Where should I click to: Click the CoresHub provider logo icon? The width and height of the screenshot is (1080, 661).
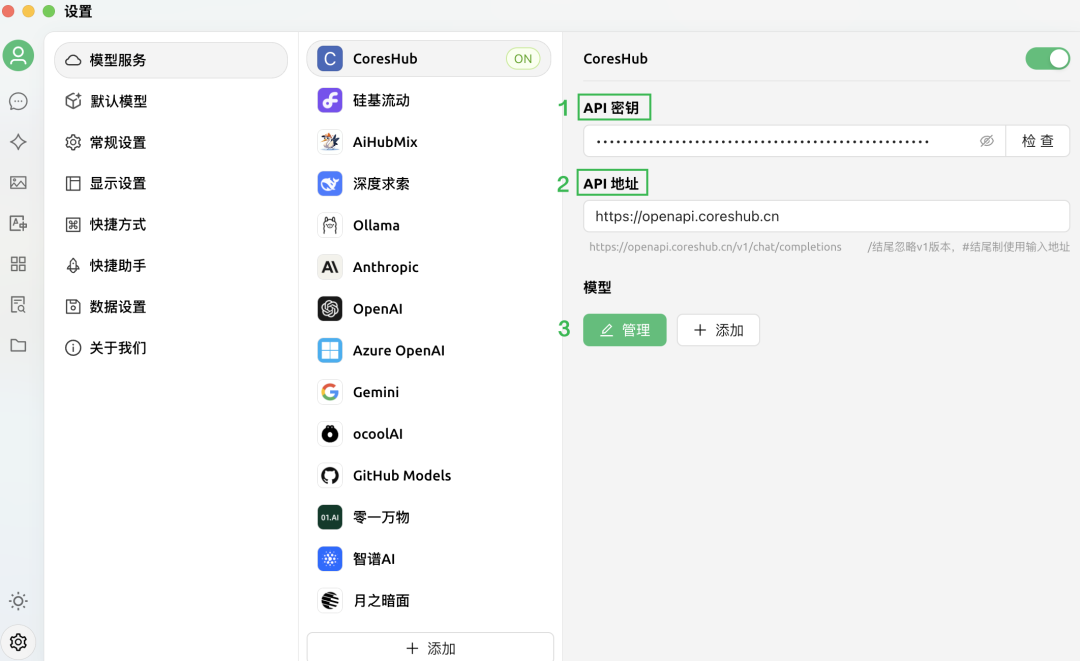coord(330,59)
